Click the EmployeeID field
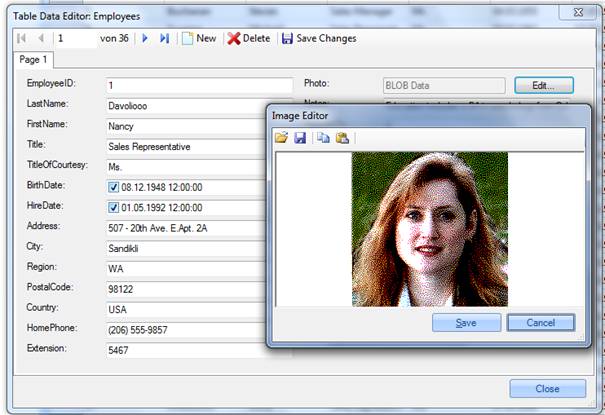Screen dimensions: 605x415 199,85
